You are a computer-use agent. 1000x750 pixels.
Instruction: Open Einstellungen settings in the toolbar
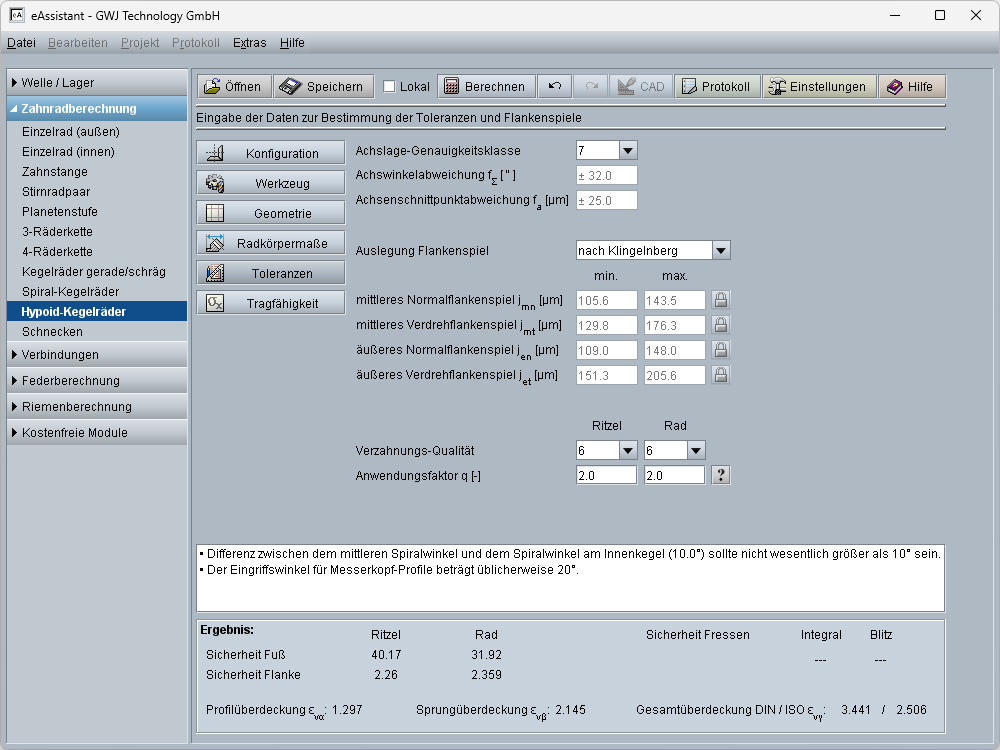coord(816,87)
